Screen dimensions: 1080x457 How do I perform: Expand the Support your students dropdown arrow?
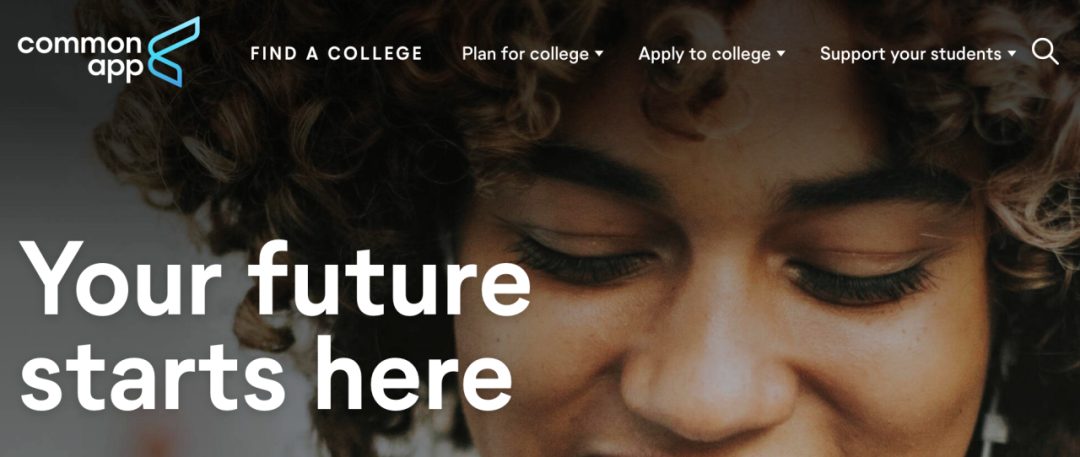coord(1011,53)
